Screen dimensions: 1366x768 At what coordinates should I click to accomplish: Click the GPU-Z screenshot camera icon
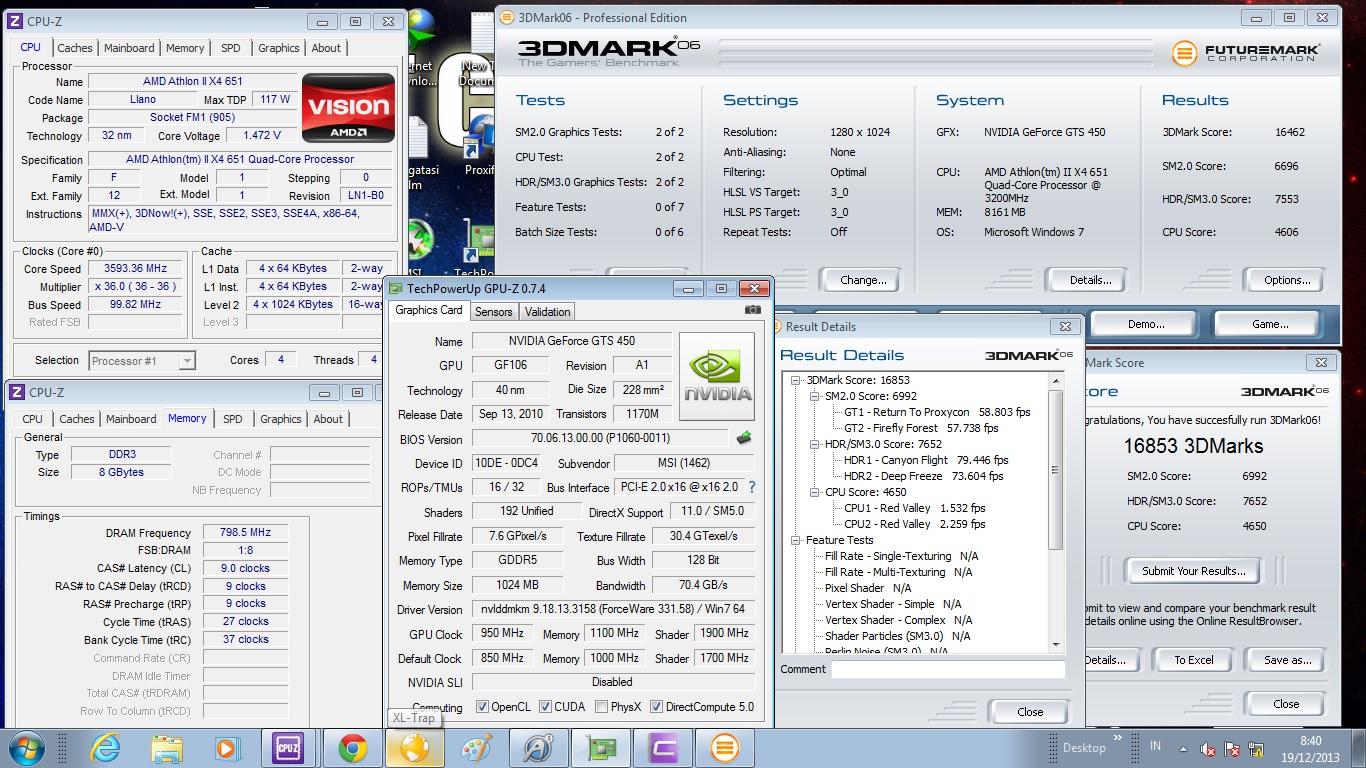[753, 311]
